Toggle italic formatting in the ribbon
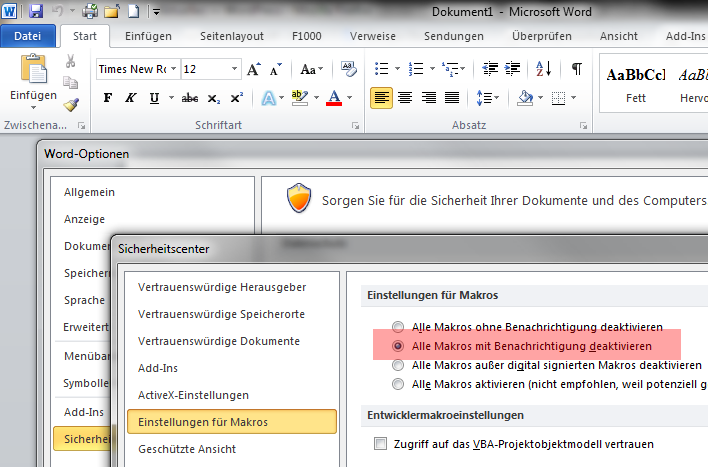 (131, 98)
